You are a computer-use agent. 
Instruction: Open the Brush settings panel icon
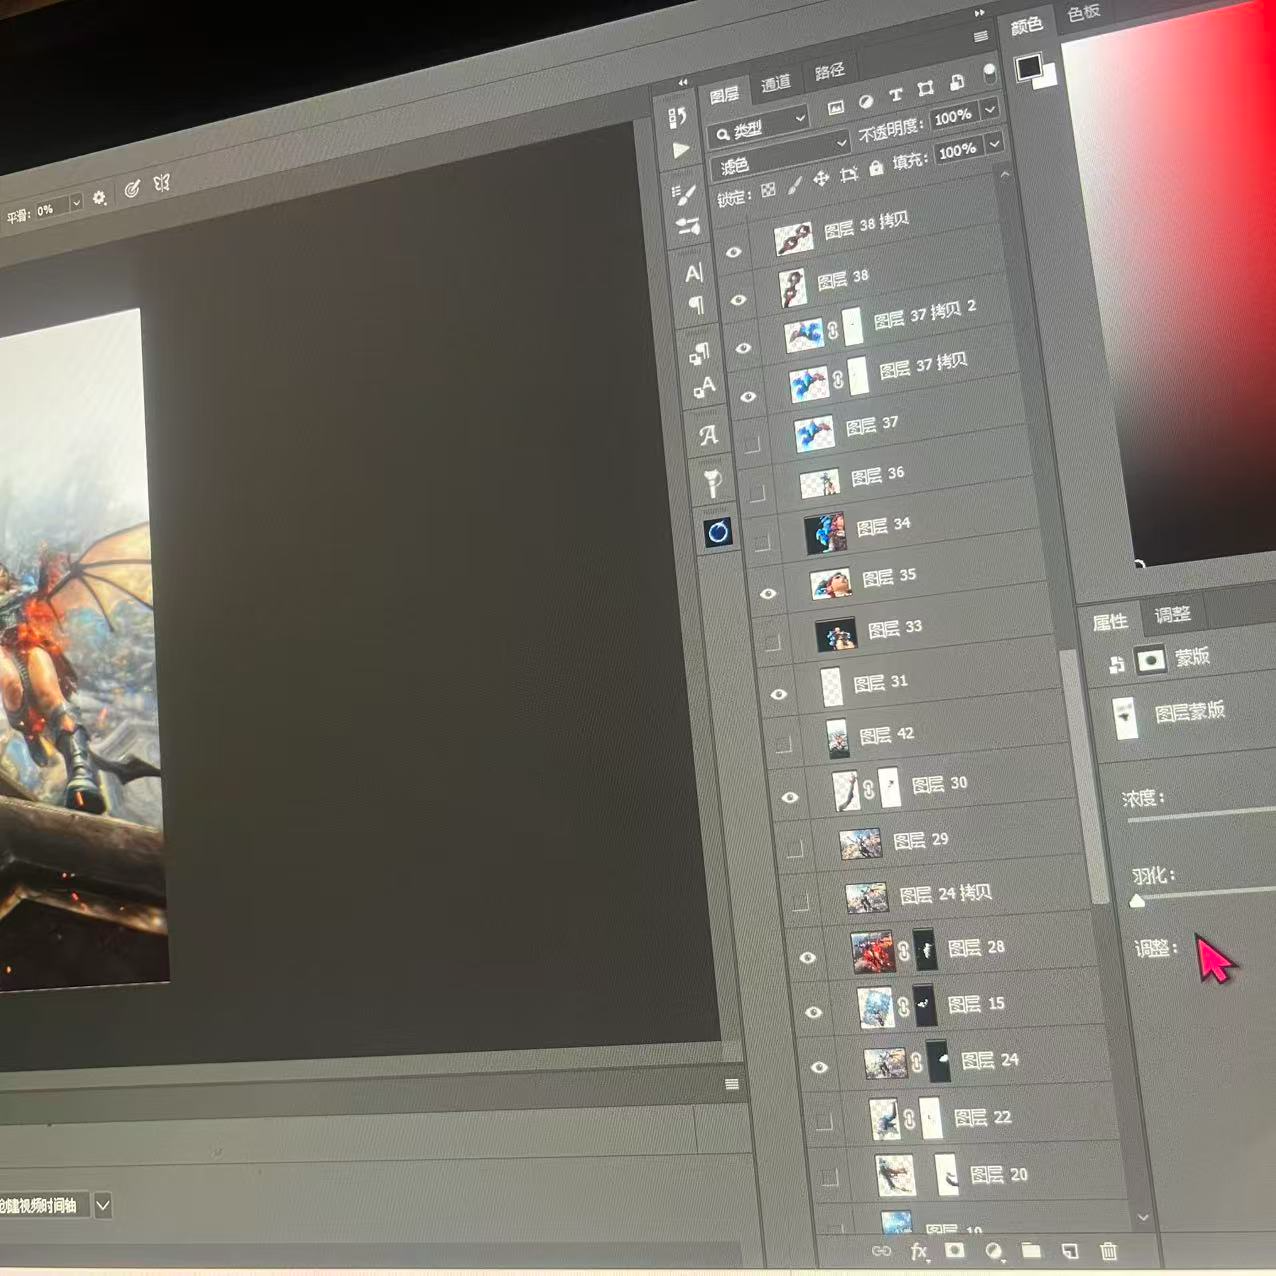[x=684, y=193]
